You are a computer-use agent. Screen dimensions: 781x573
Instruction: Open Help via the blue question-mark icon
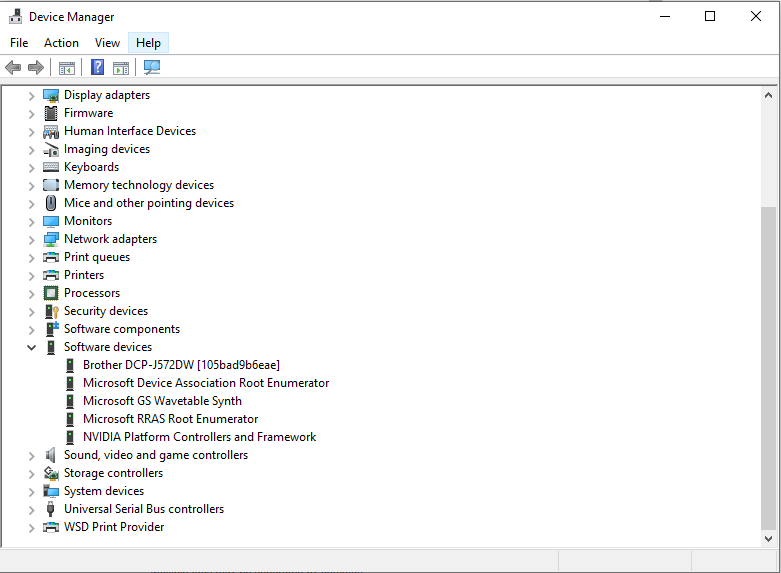[97, 67]
